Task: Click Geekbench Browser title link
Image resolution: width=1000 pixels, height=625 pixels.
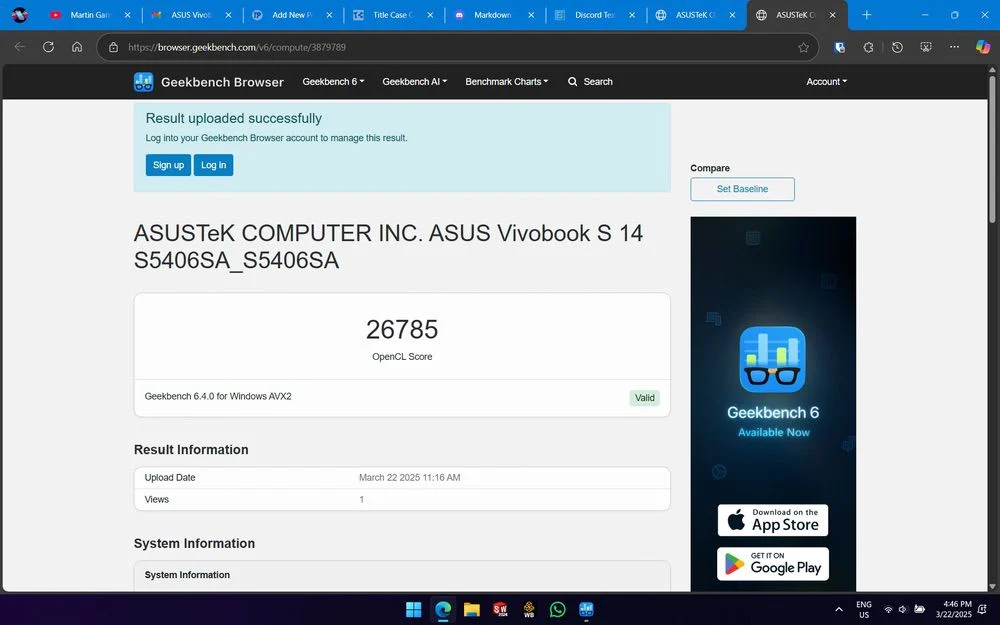Action: (222, 82)
